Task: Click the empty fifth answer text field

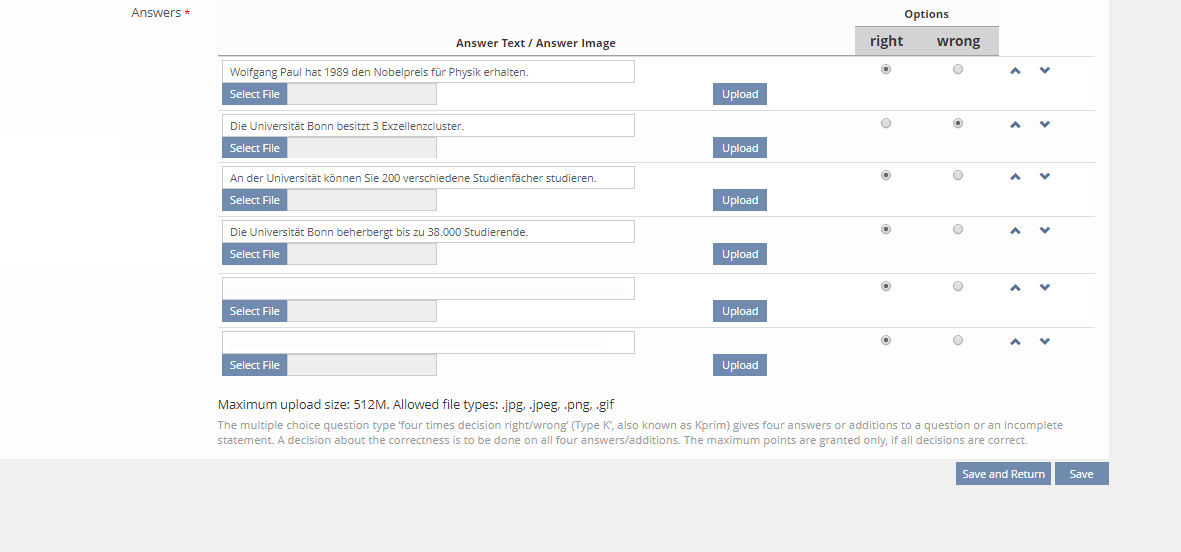Action: coord(428,289)
